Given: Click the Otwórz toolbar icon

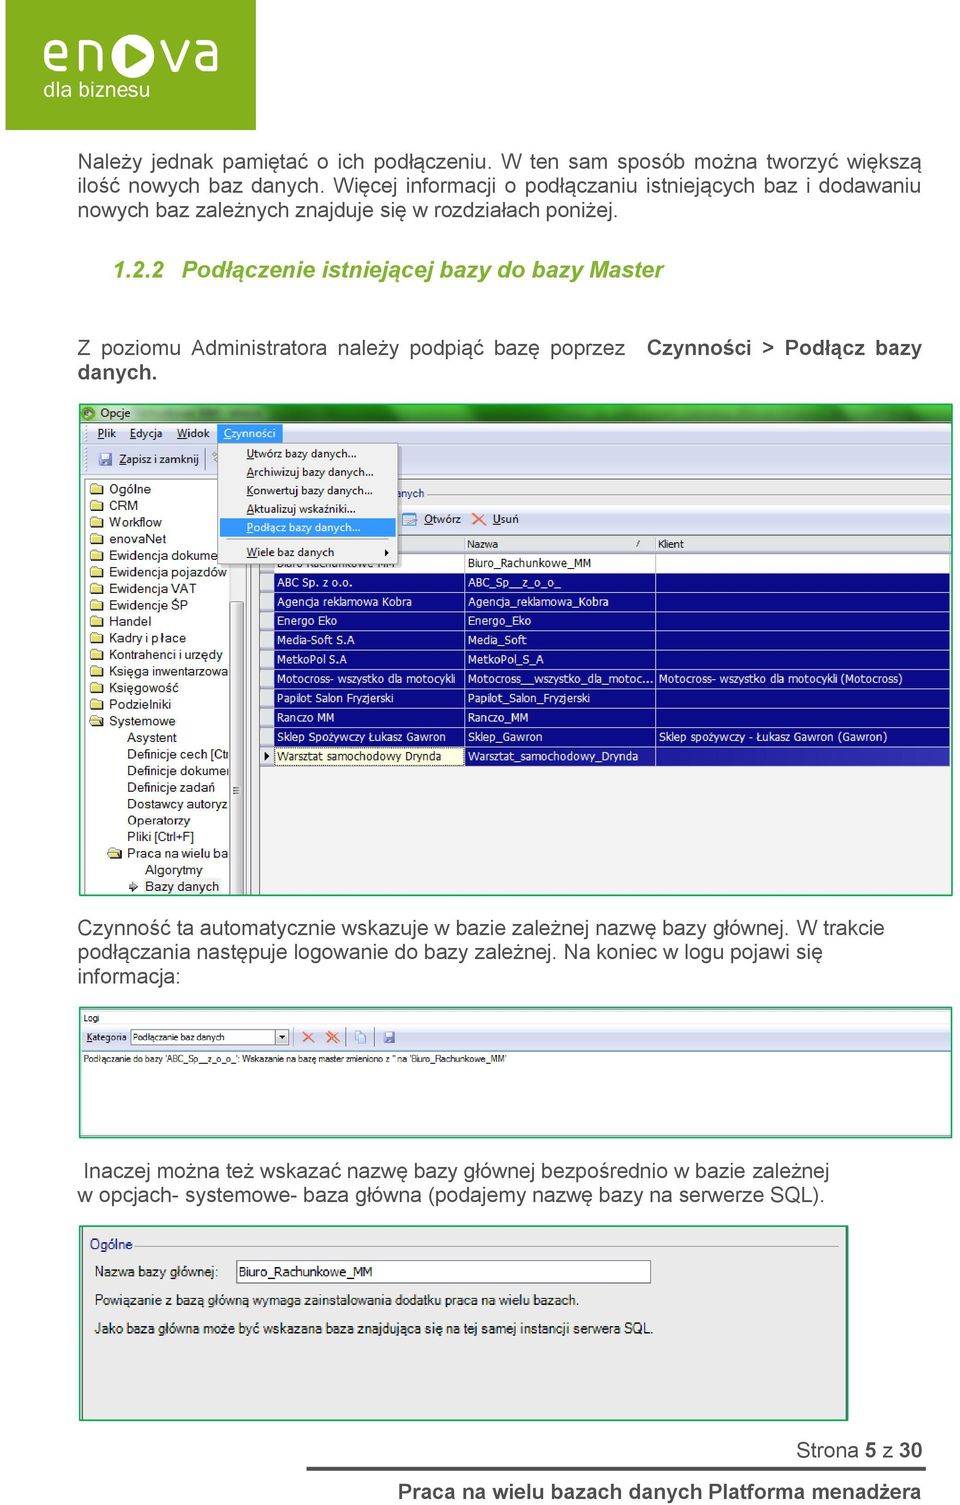Looking at the screenshot, I should click(410, 519).
